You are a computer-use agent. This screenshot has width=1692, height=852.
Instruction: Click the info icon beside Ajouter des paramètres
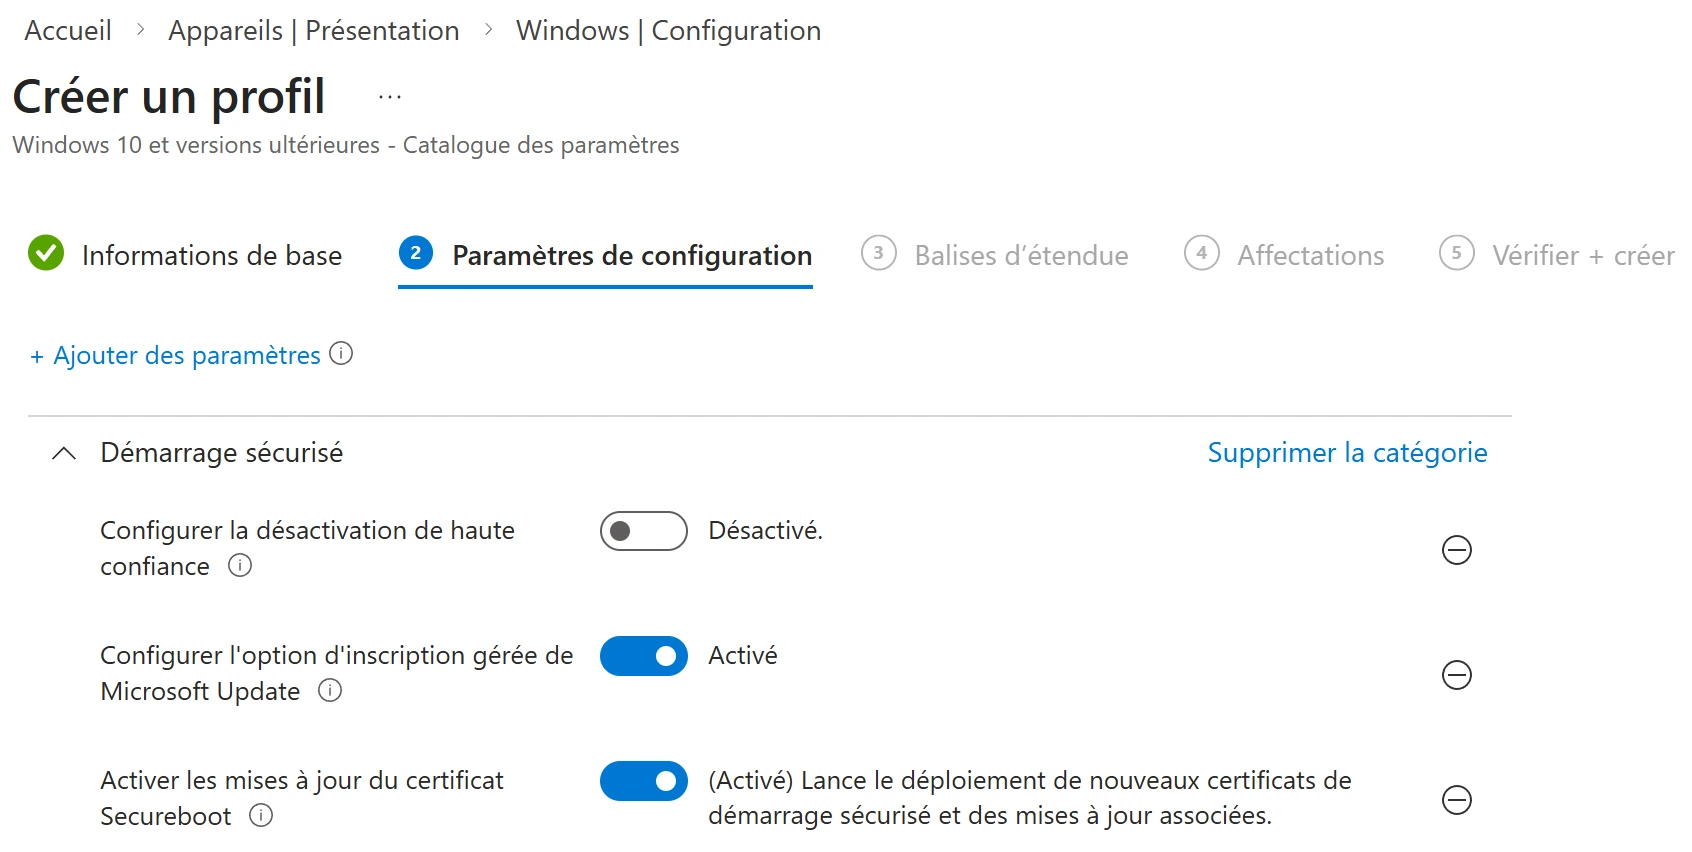point(340,354)
